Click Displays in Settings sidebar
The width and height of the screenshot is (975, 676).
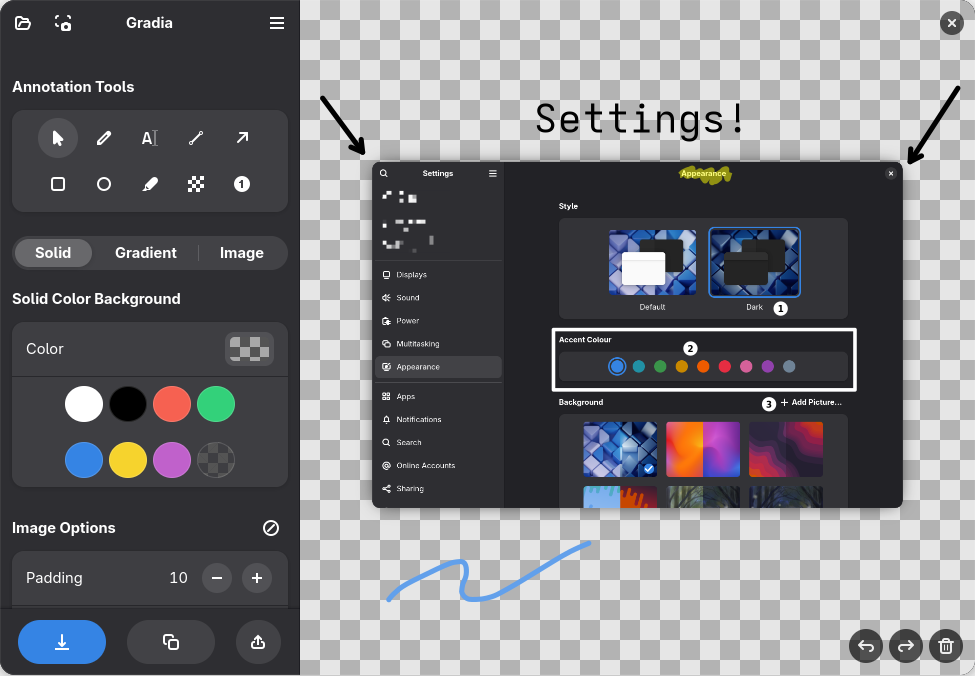438,274
